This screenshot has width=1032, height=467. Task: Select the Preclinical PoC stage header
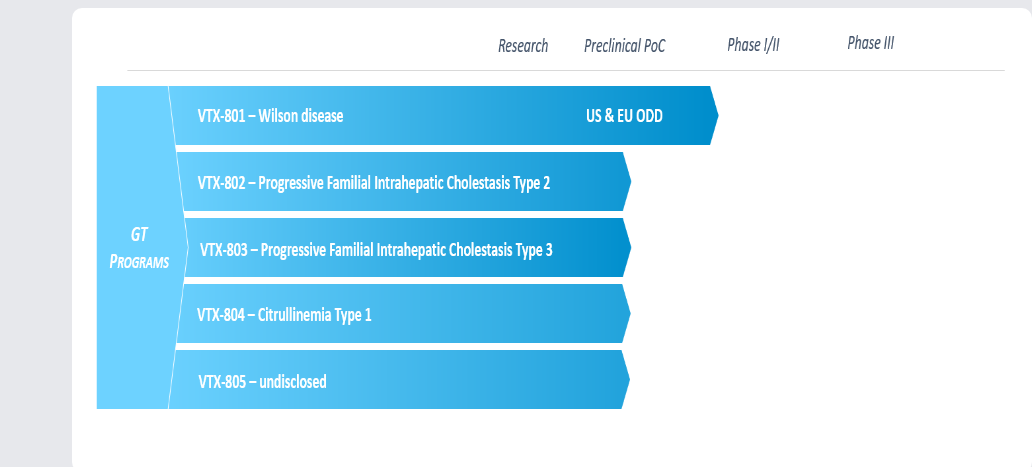[625, 46]
